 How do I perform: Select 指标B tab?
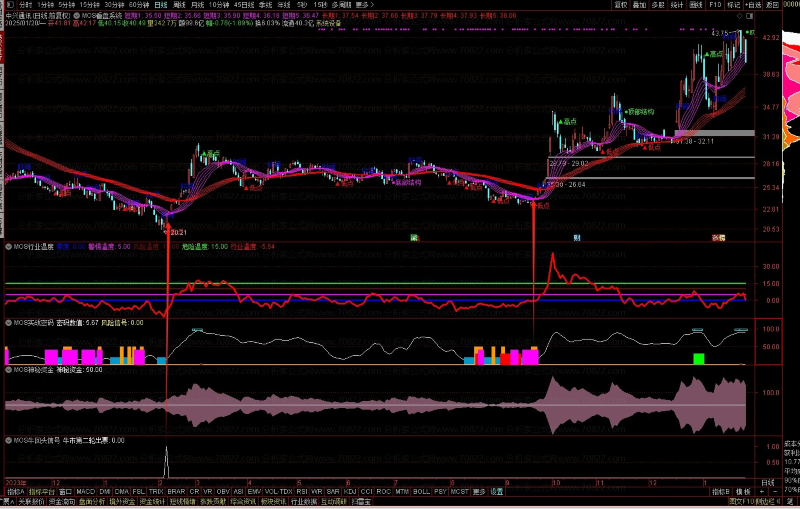[x=721, y=492]
